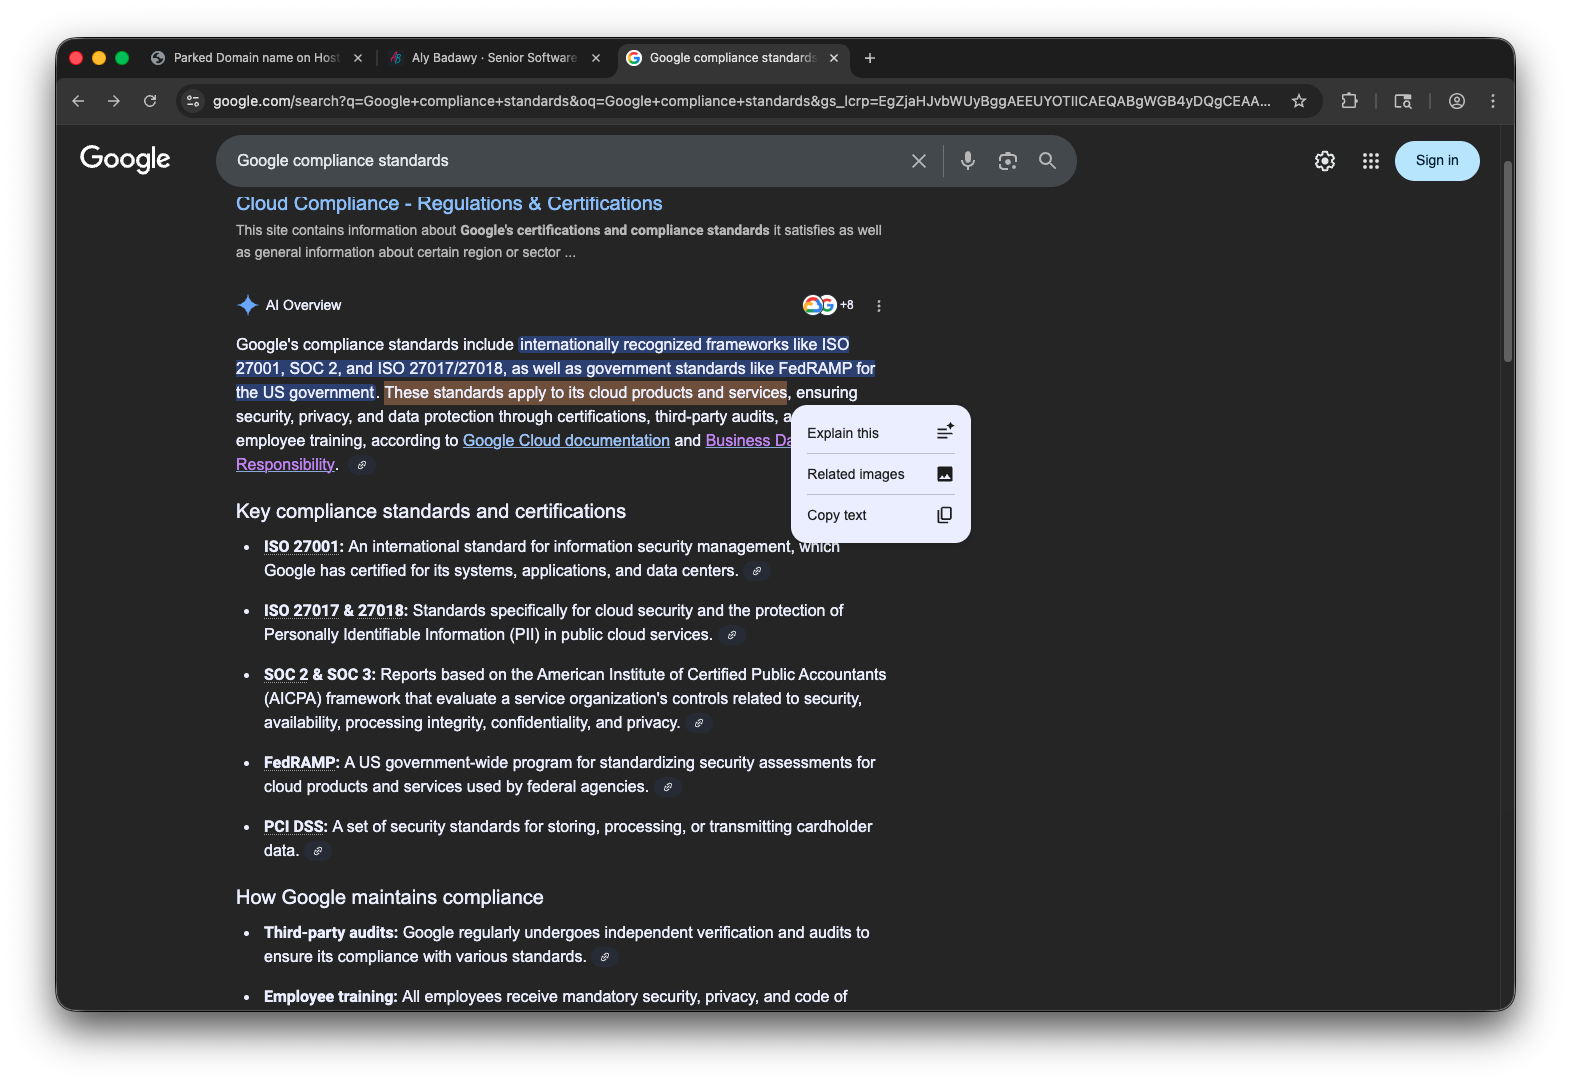Open Google Lens image search
The width and height of the screenshot is (1571, 1085).
pos(1007,161)
